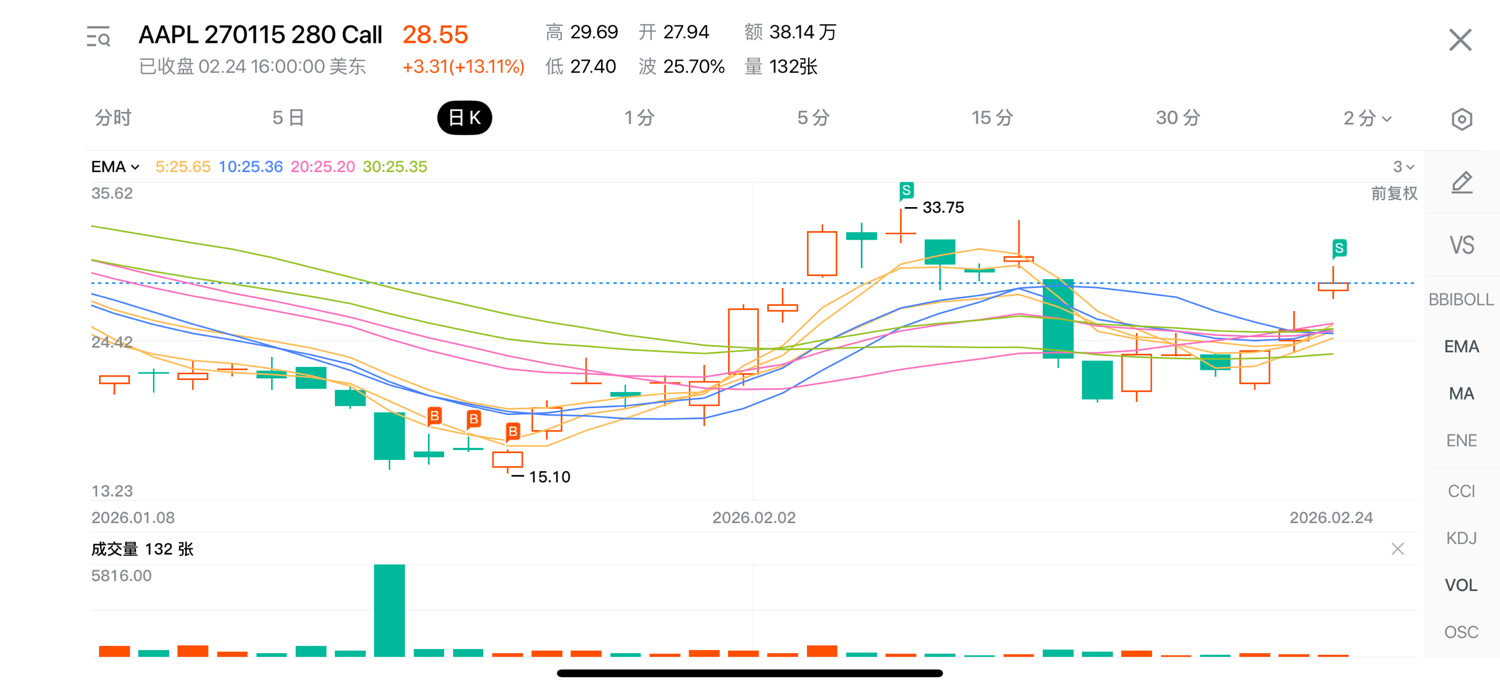Screen dimensions: 1500x690
Task: Click the tallest green volume bar
Action: [x=389, y=610]
